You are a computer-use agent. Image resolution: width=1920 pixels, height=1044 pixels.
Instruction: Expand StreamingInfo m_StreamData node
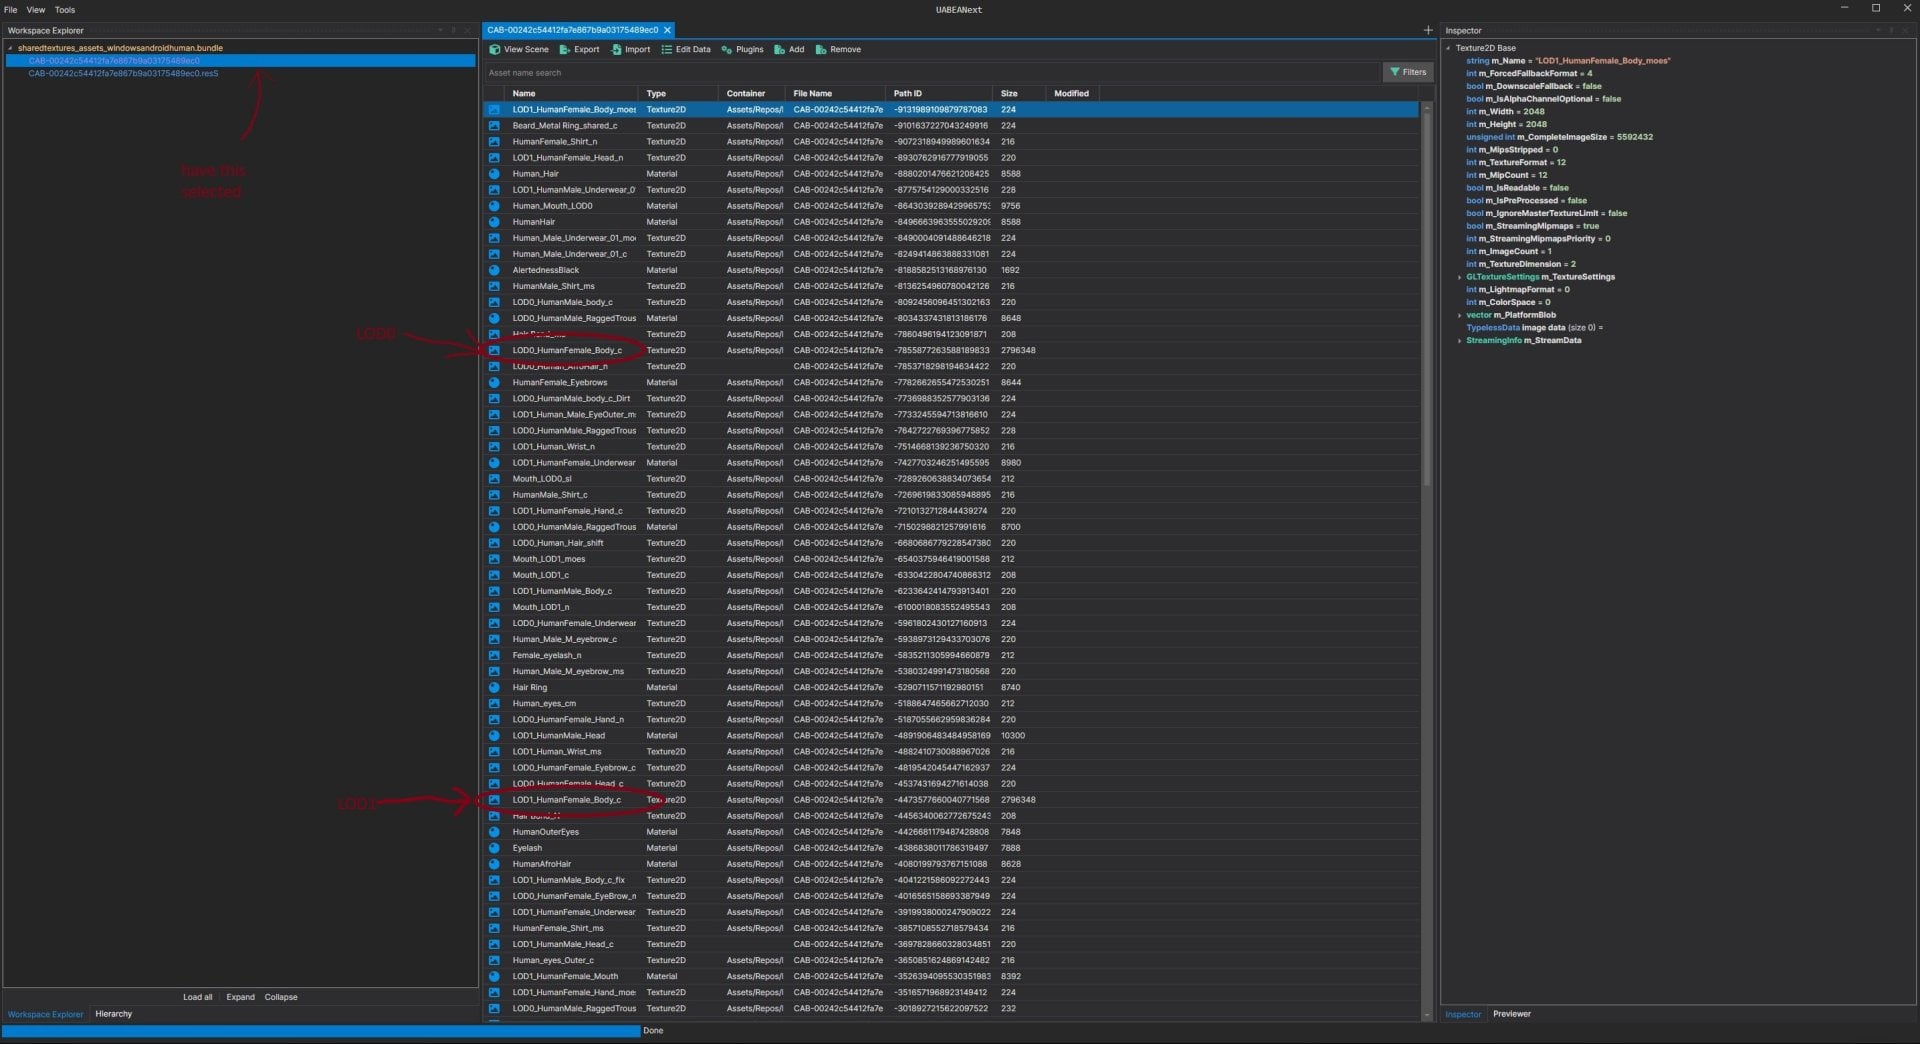1460,341
